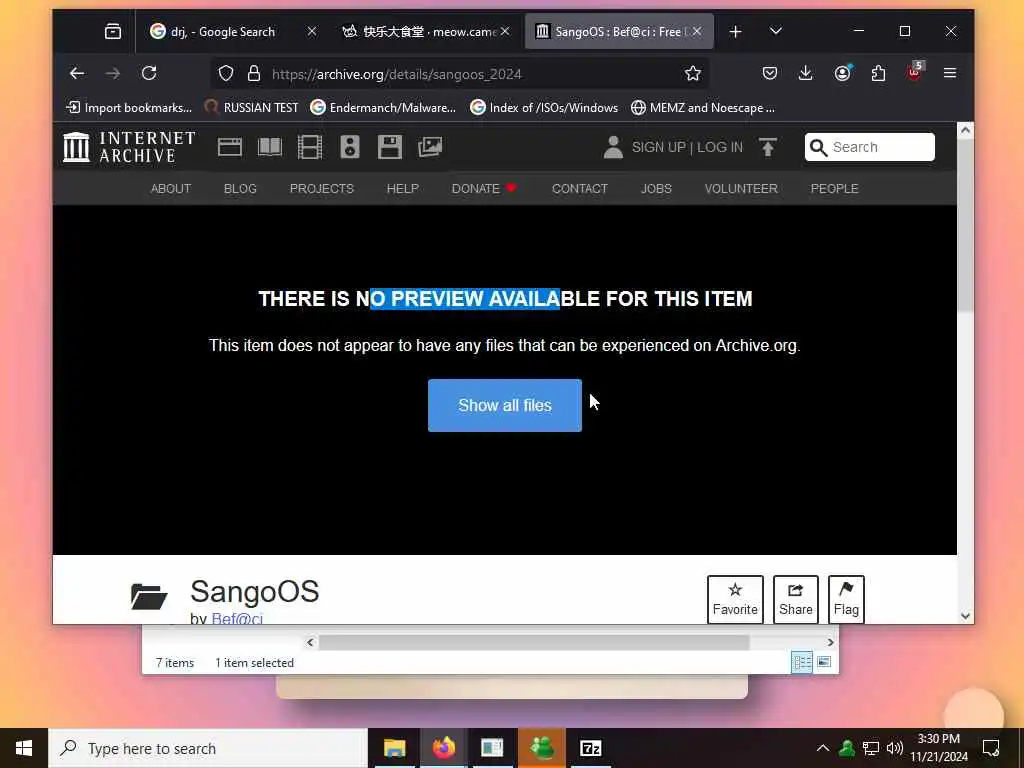This screenshot has width=1024, height=768.
Task: Open Firefox application menu
Action: [x=950, y=73]
